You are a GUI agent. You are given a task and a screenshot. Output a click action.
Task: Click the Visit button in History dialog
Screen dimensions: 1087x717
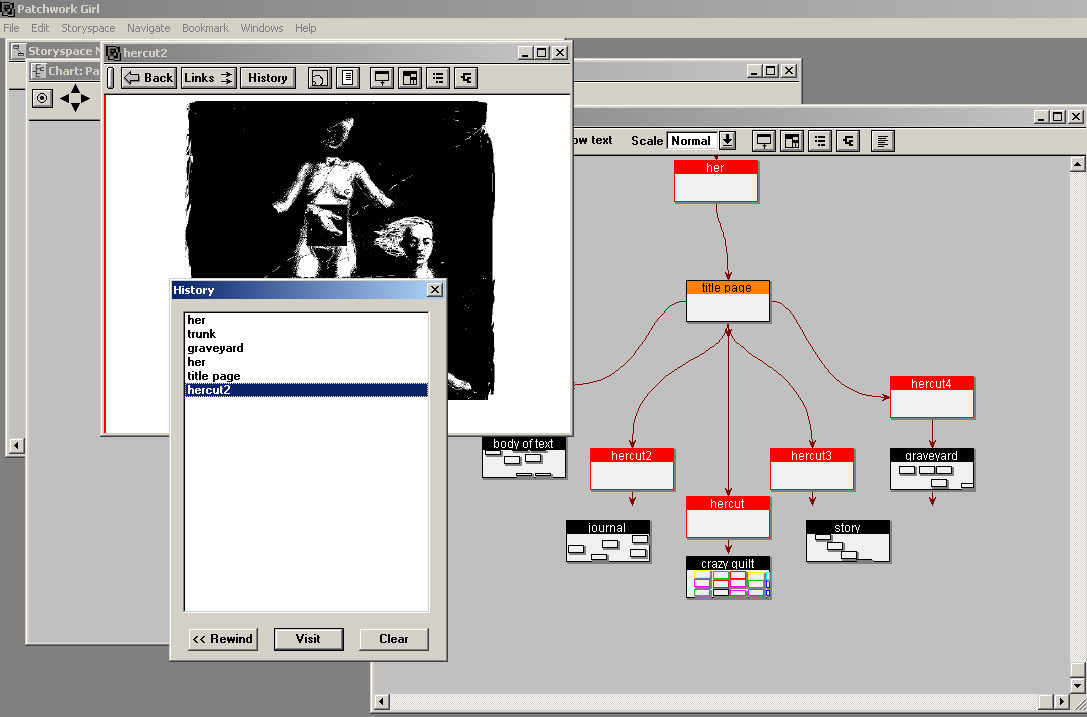click(x=308, y=639)
